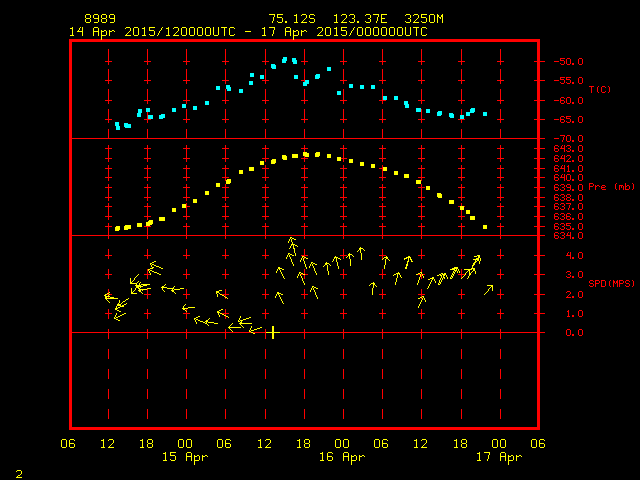Click the number 2 in the bottom-left corner
The height and width of the screenshot is (480, 640).
[x=19, y=471]
